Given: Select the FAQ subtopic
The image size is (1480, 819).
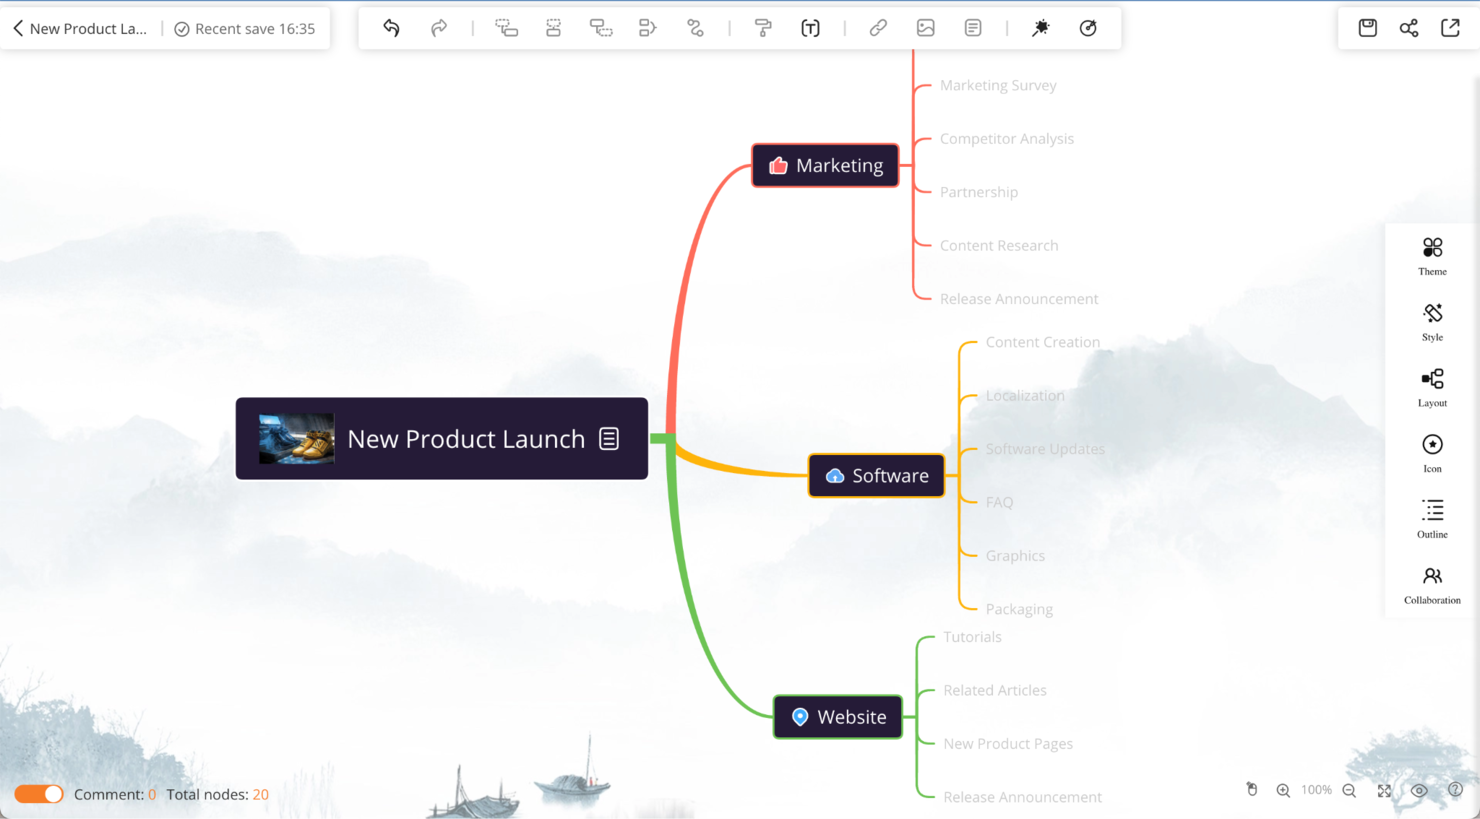Looking at the screenshot, I should pyautogui.click(x=999, y=502).
